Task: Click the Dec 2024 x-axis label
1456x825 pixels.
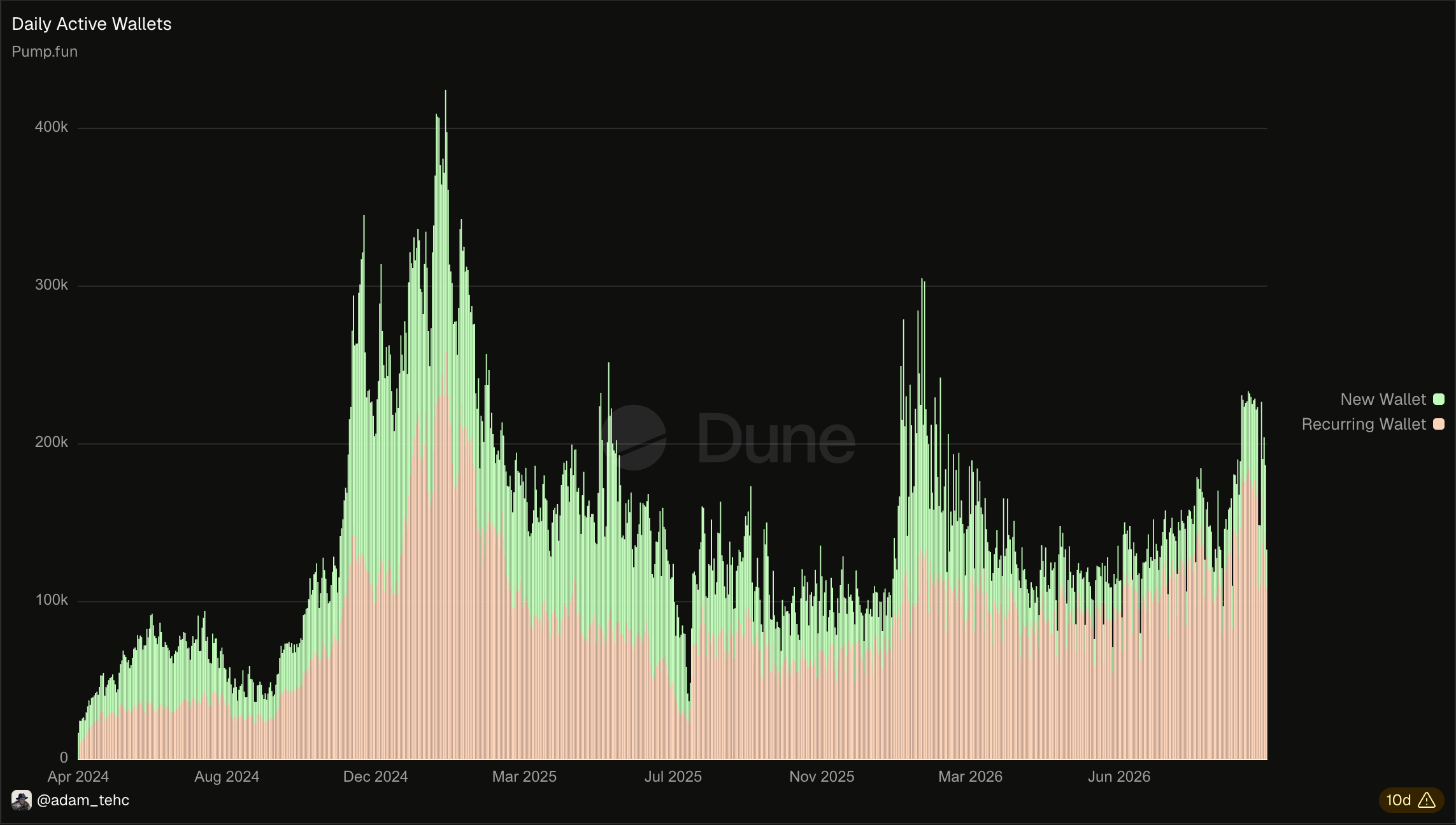Action: [375, 776]
